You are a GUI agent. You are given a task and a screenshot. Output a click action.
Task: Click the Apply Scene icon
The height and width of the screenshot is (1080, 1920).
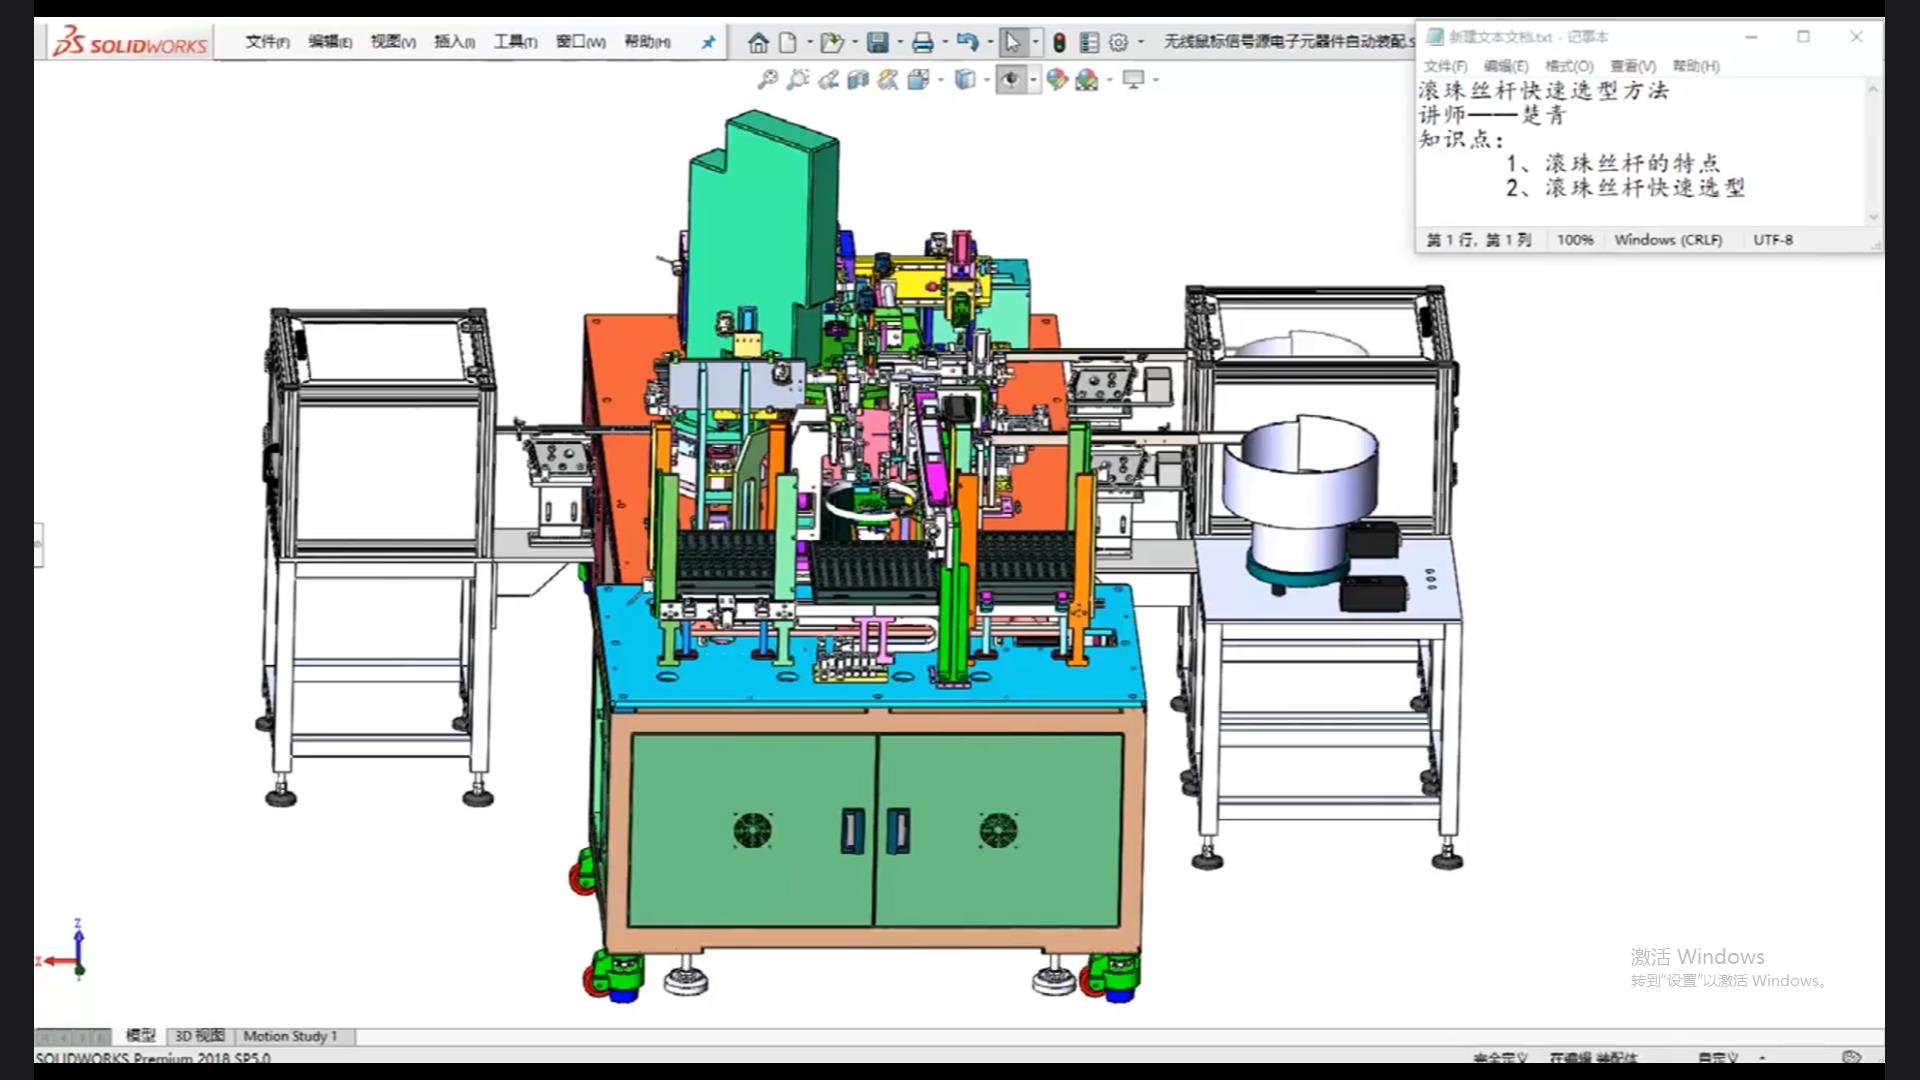(1087, 79)
